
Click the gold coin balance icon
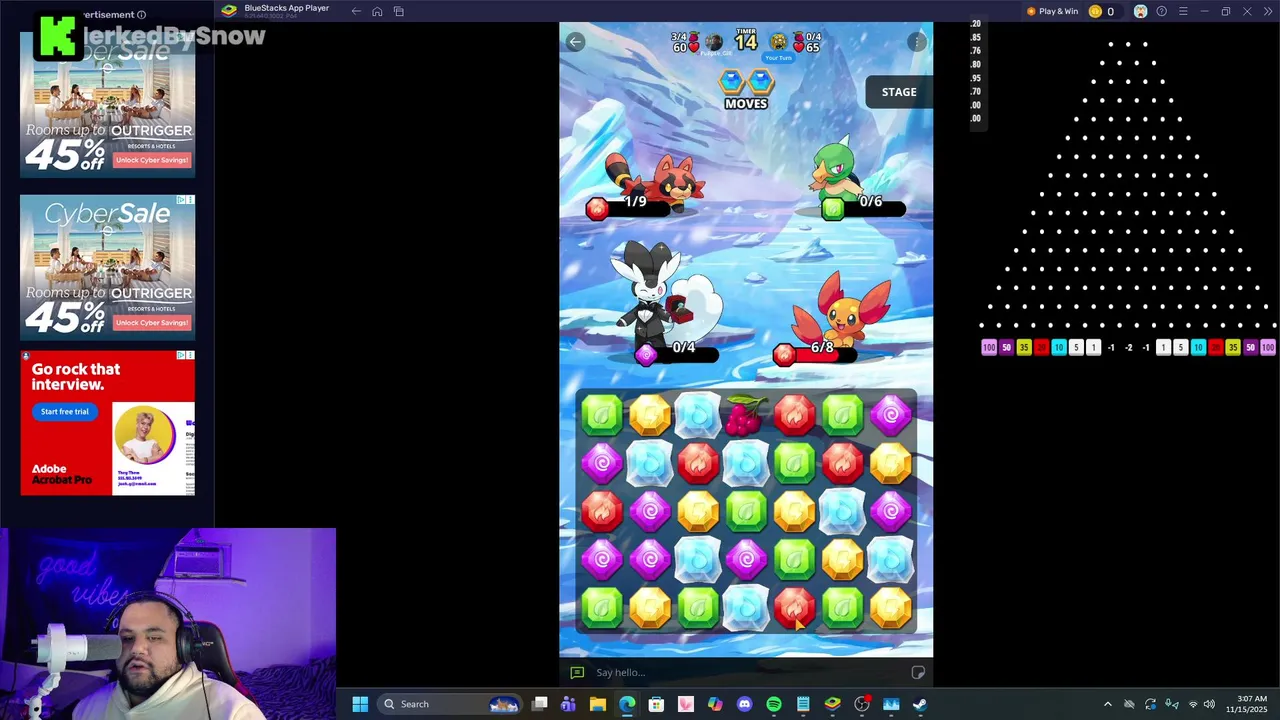click(x=1095, y=11)
